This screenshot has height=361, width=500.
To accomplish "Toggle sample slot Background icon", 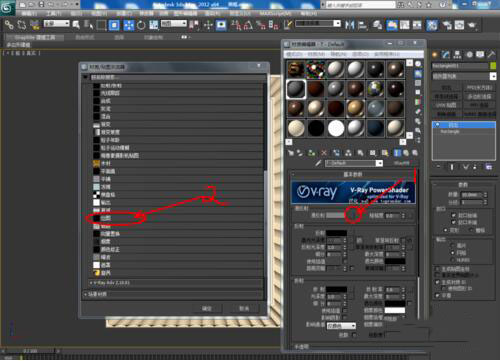I will click(x=418, y=83).
